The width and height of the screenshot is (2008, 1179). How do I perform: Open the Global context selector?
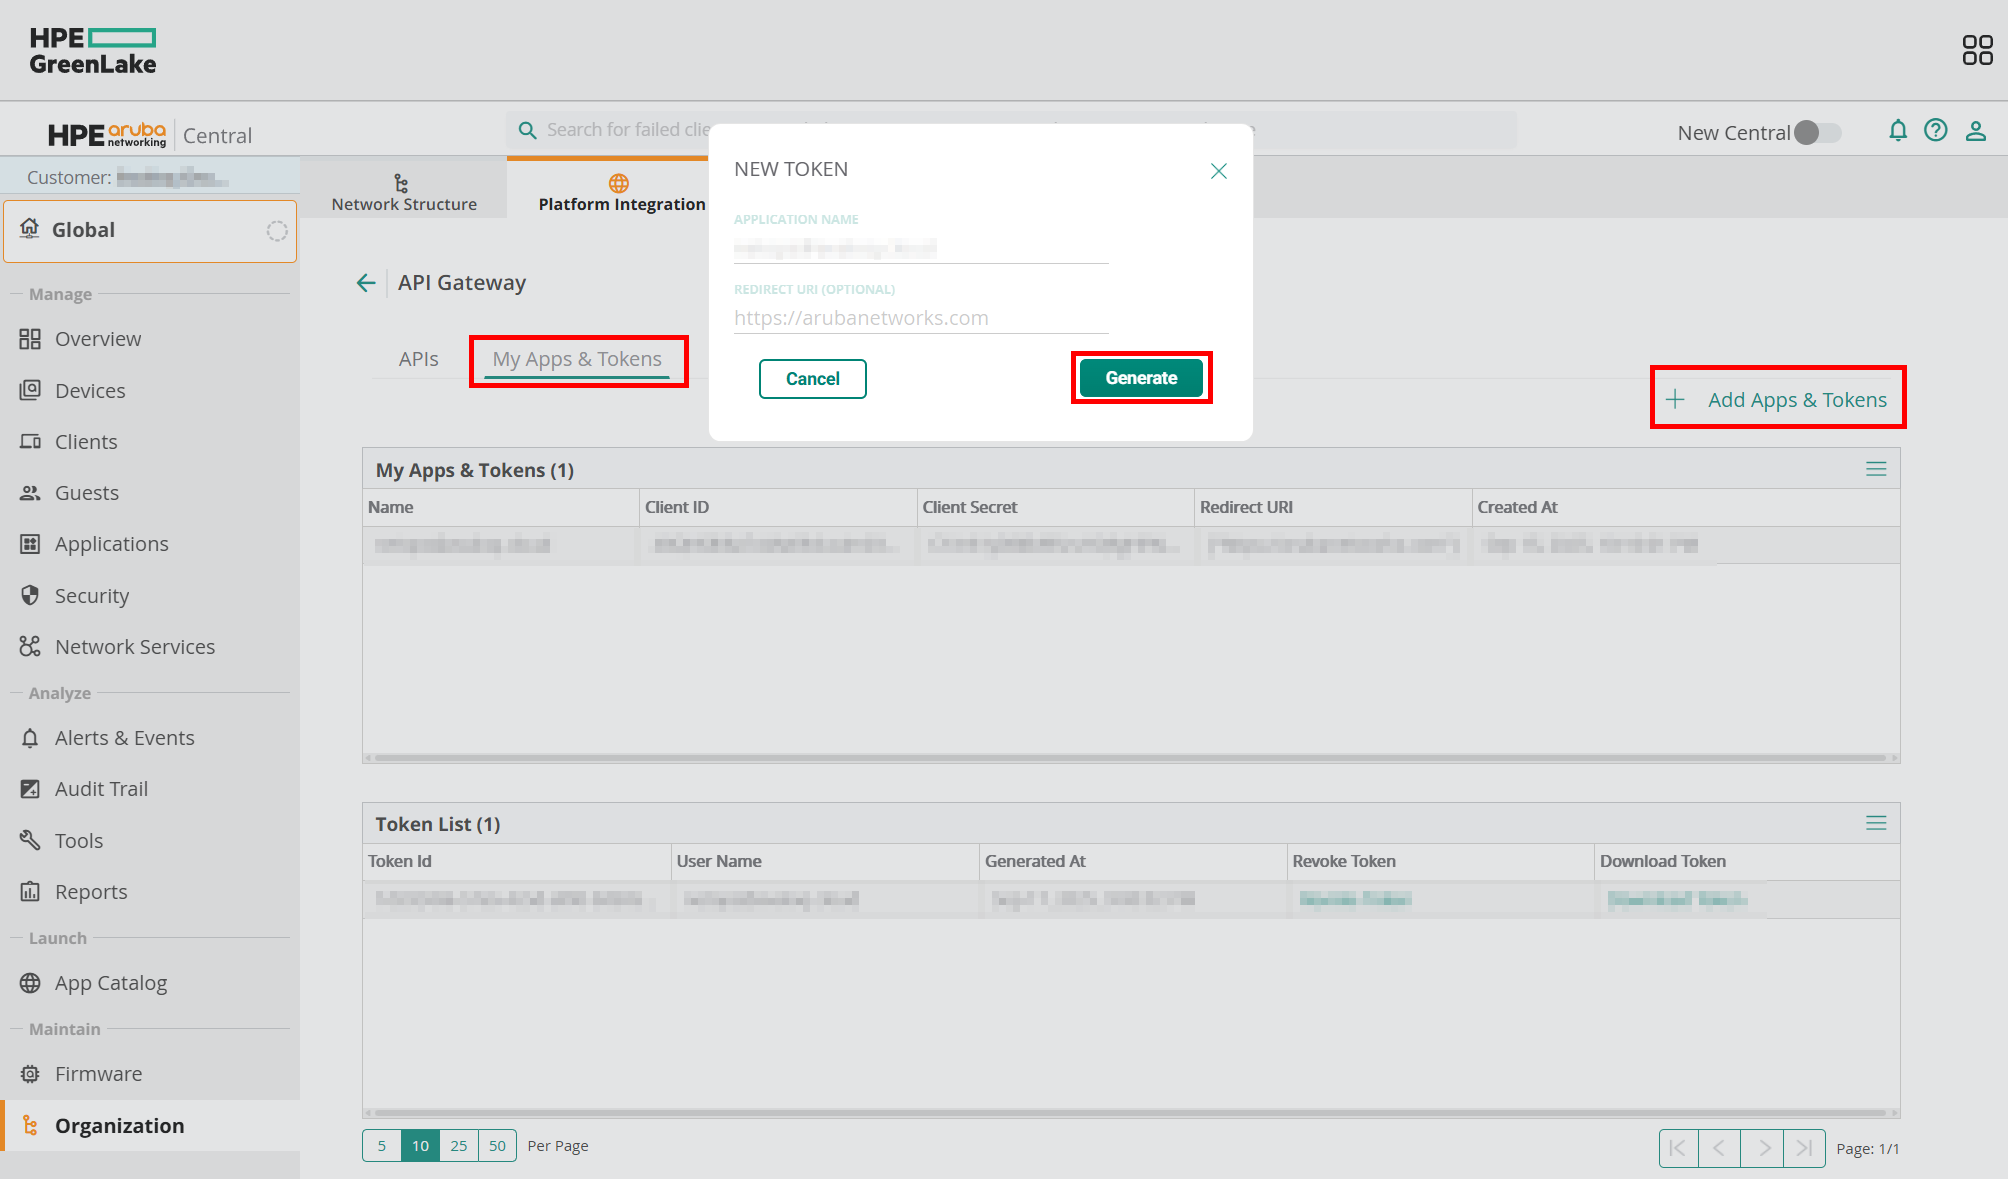[x=150, y=231]
